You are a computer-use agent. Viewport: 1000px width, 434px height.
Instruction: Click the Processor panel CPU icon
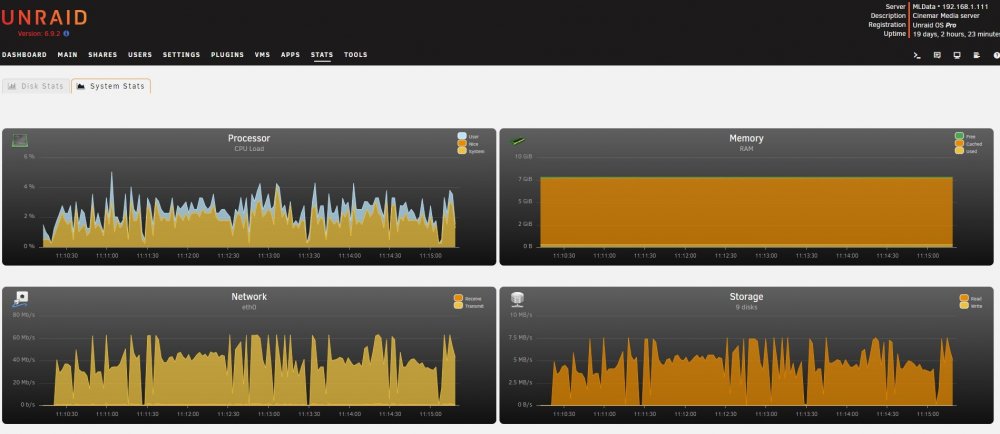[20, 140]
